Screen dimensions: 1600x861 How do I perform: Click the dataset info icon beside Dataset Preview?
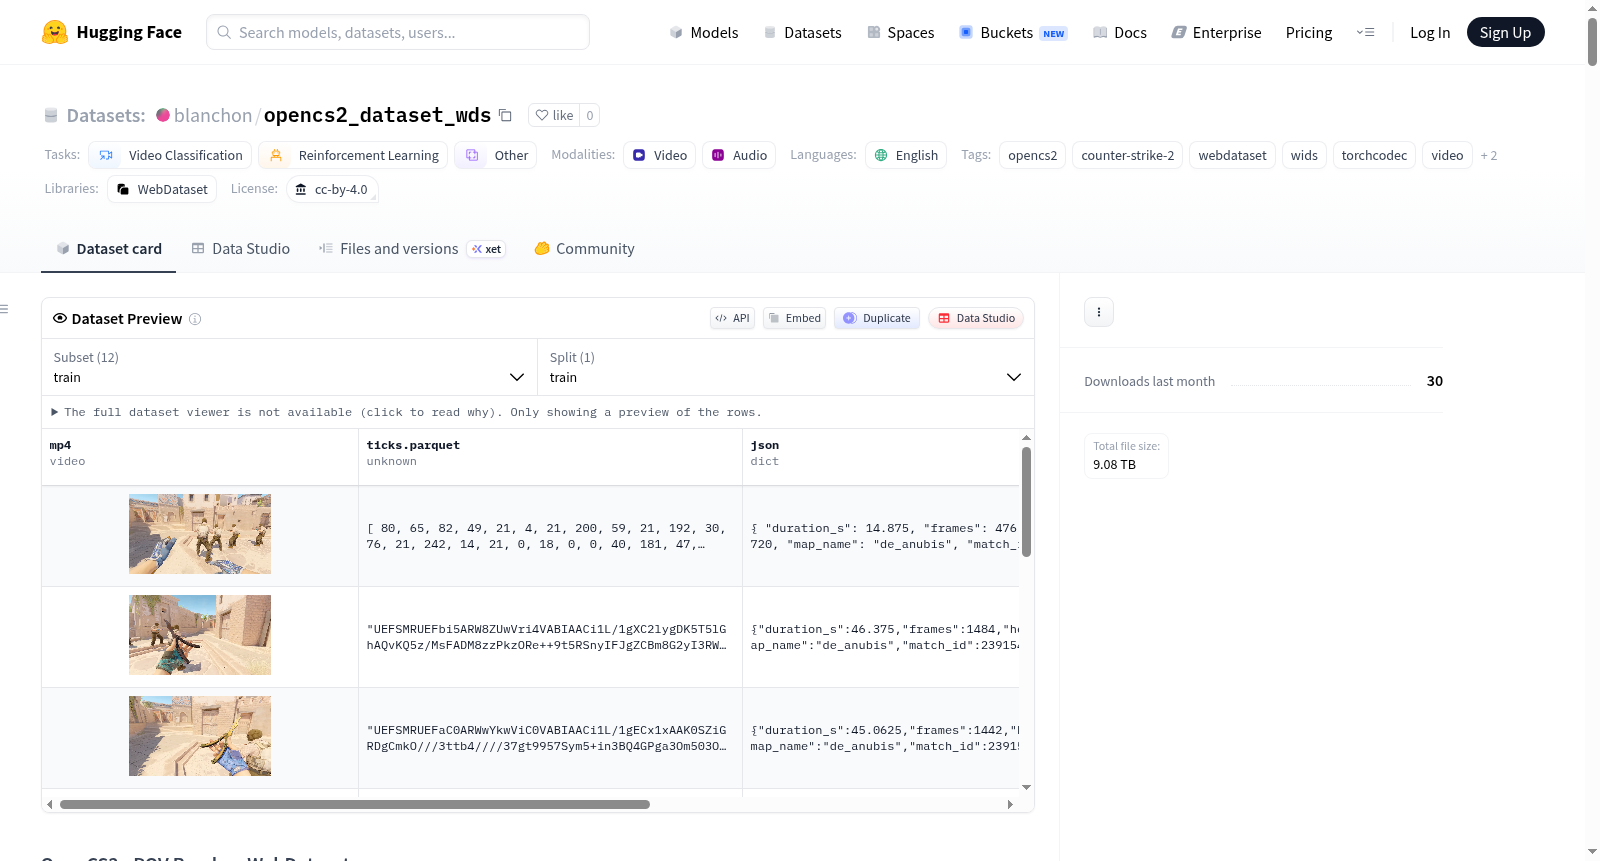(x=195, y=319)
